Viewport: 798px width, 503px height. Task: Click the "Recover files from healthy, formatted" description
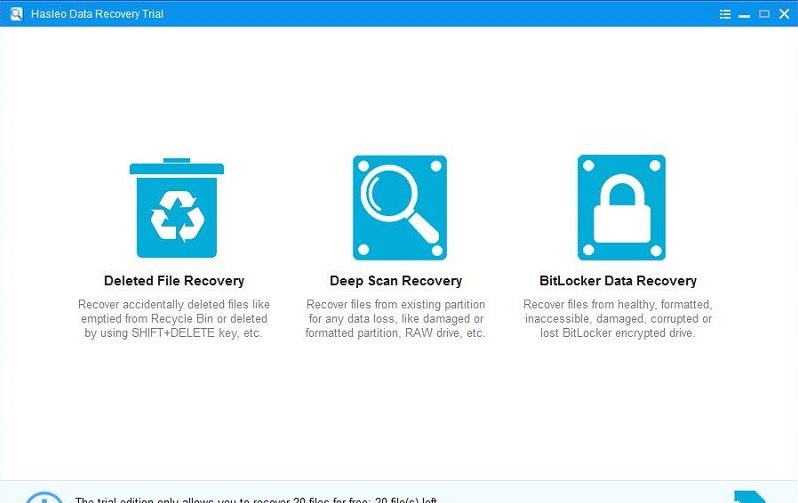pyautogui.click(x=618, y=319)
